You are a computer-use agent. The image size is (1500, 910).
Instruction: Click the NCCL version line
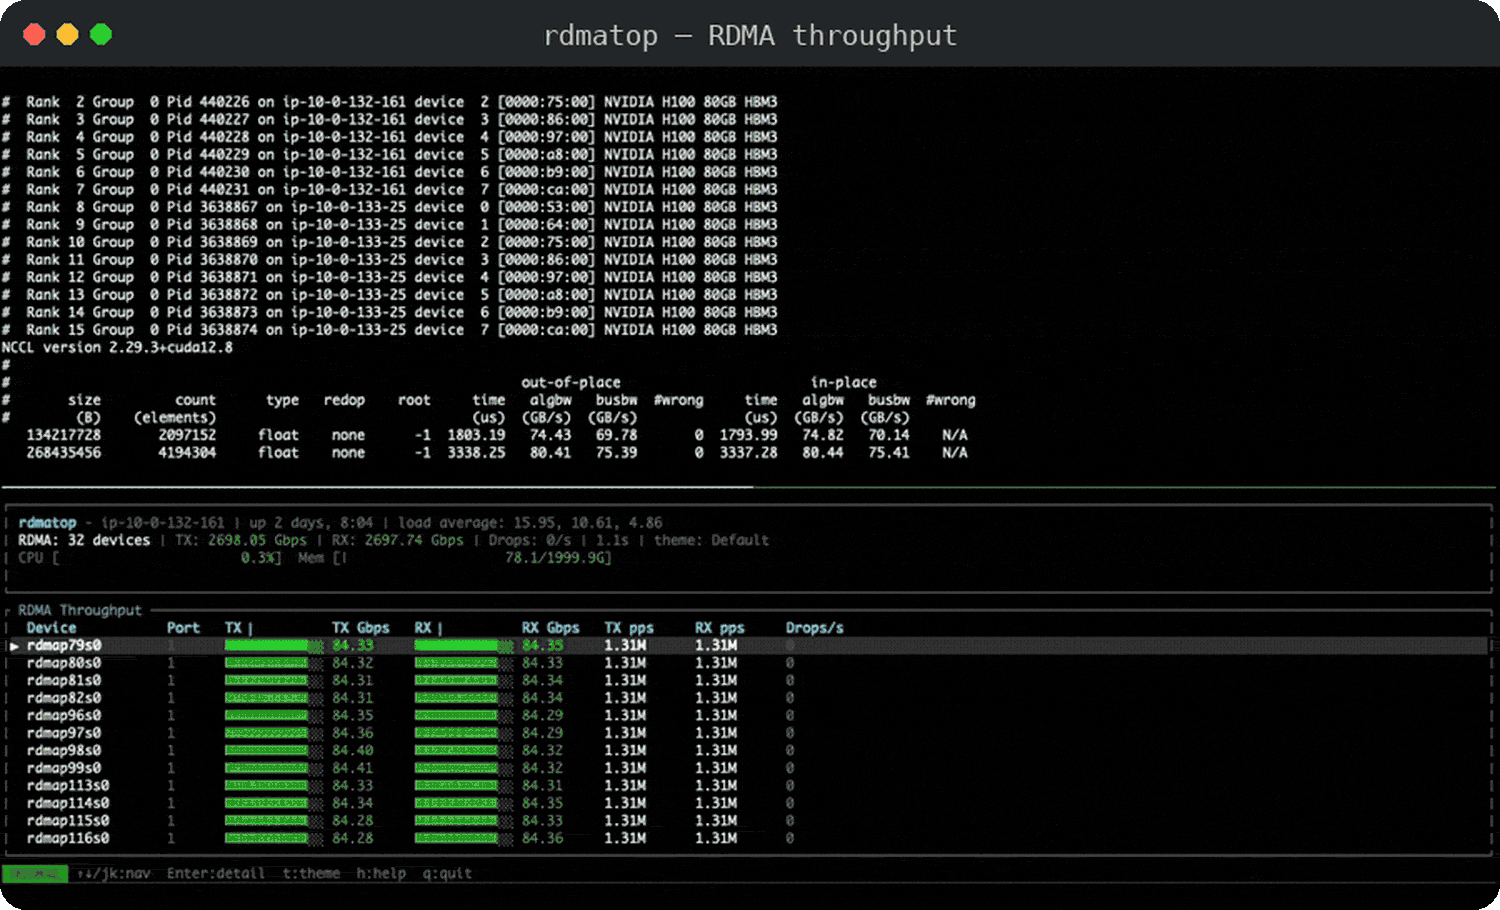click(x=117, y=347)
